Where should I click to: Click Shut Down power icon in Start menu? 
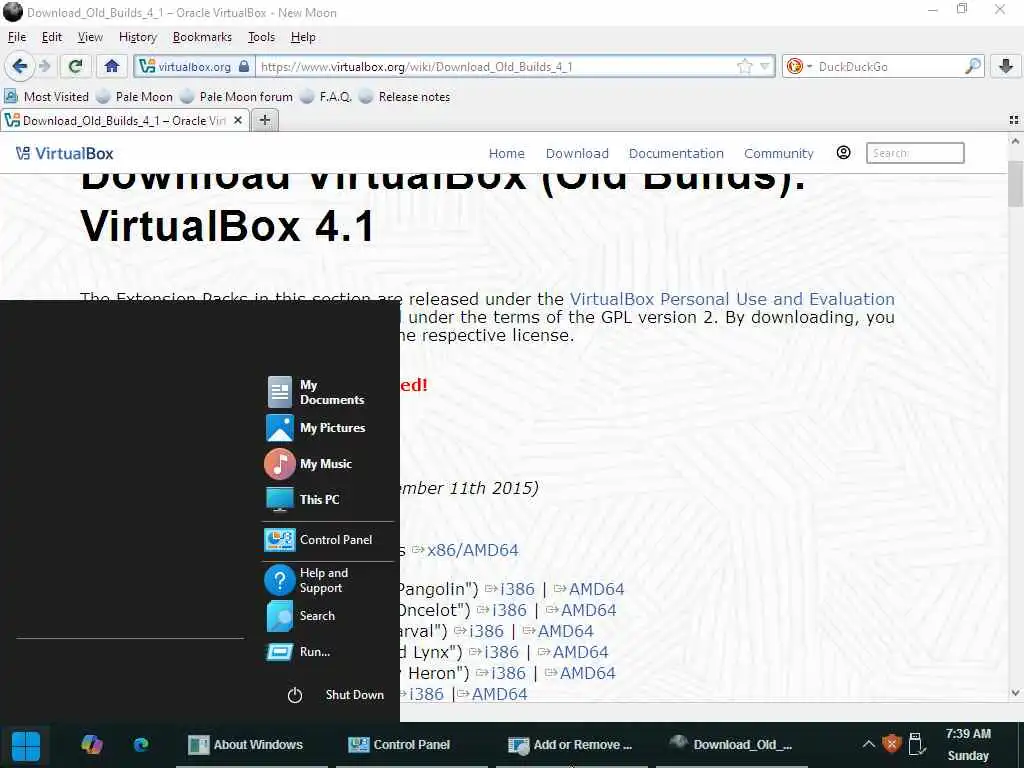click(295, 695)
